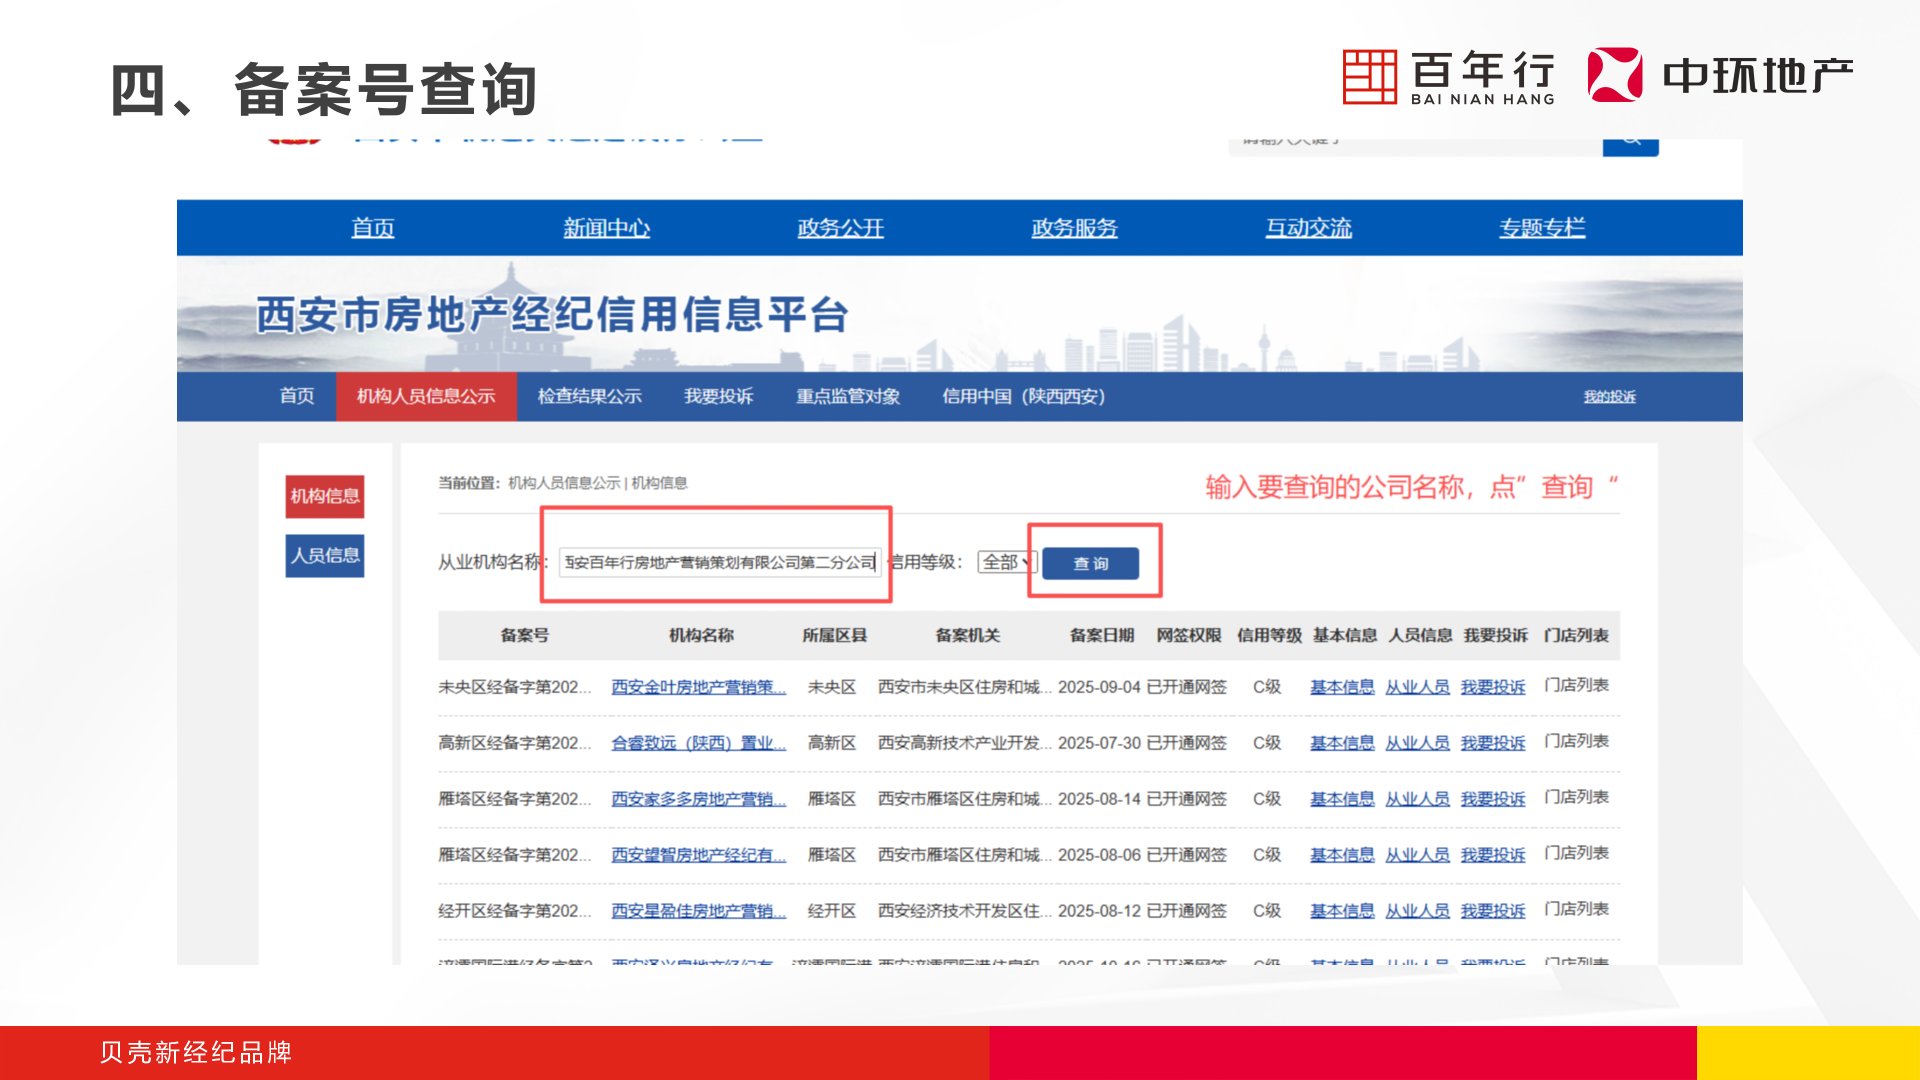The width and height of the screenshot is (1920, 1080).
Task: Open 我要投诉 for 西安星盈佳 row
Action: 1493,911
